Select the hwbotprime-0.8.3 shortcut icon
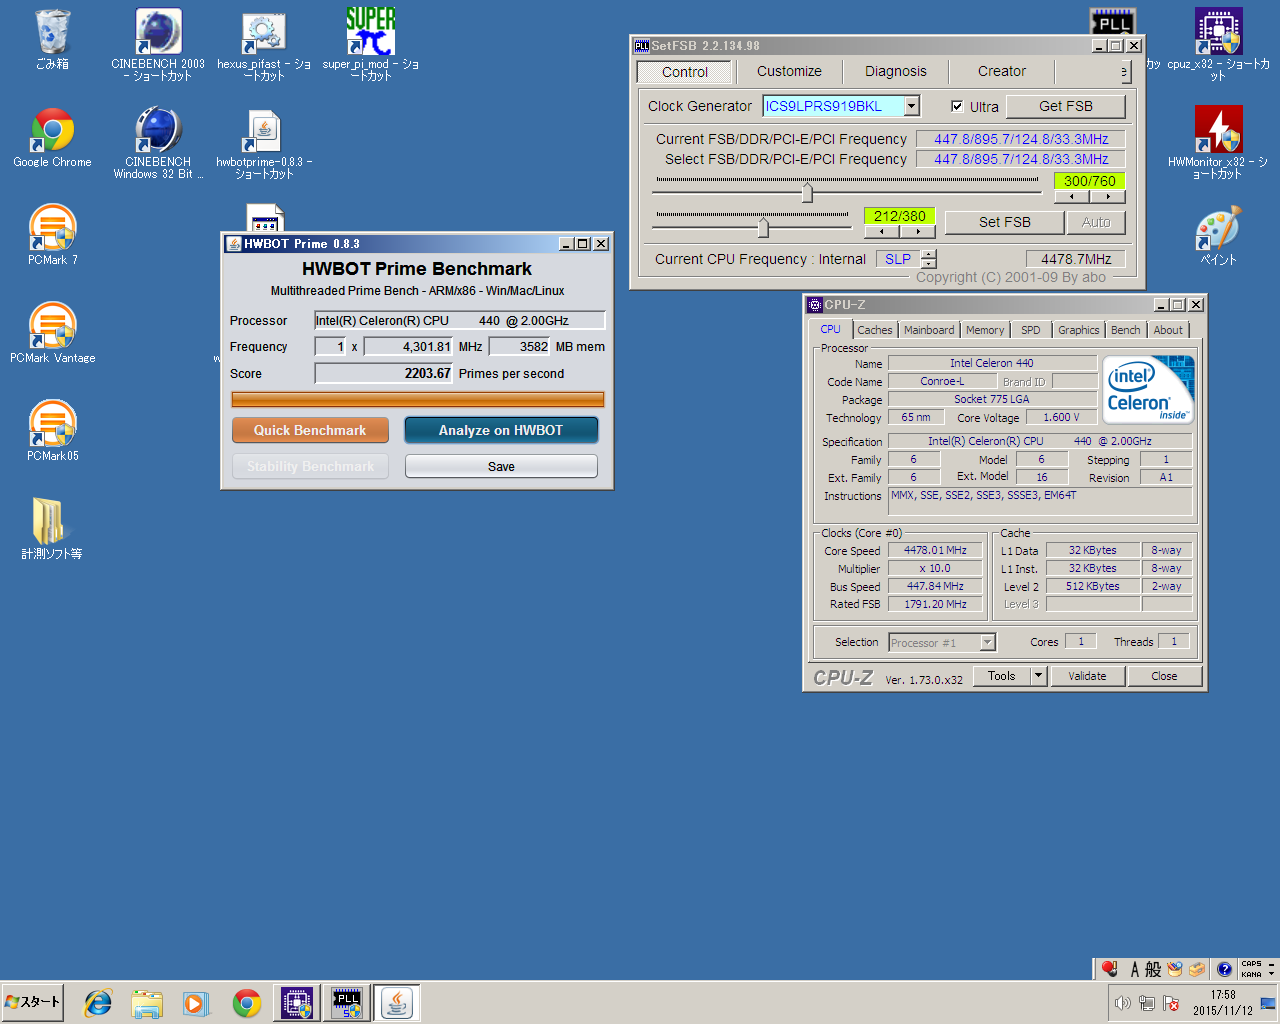Screen dimensions: 1280x1024 point(264,142)
